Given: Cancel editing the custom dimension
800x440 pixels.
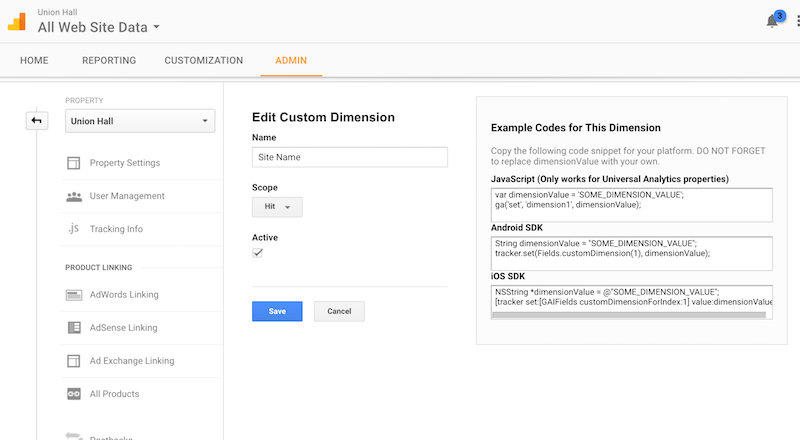Looking at the screenshot, I should 339,312.
